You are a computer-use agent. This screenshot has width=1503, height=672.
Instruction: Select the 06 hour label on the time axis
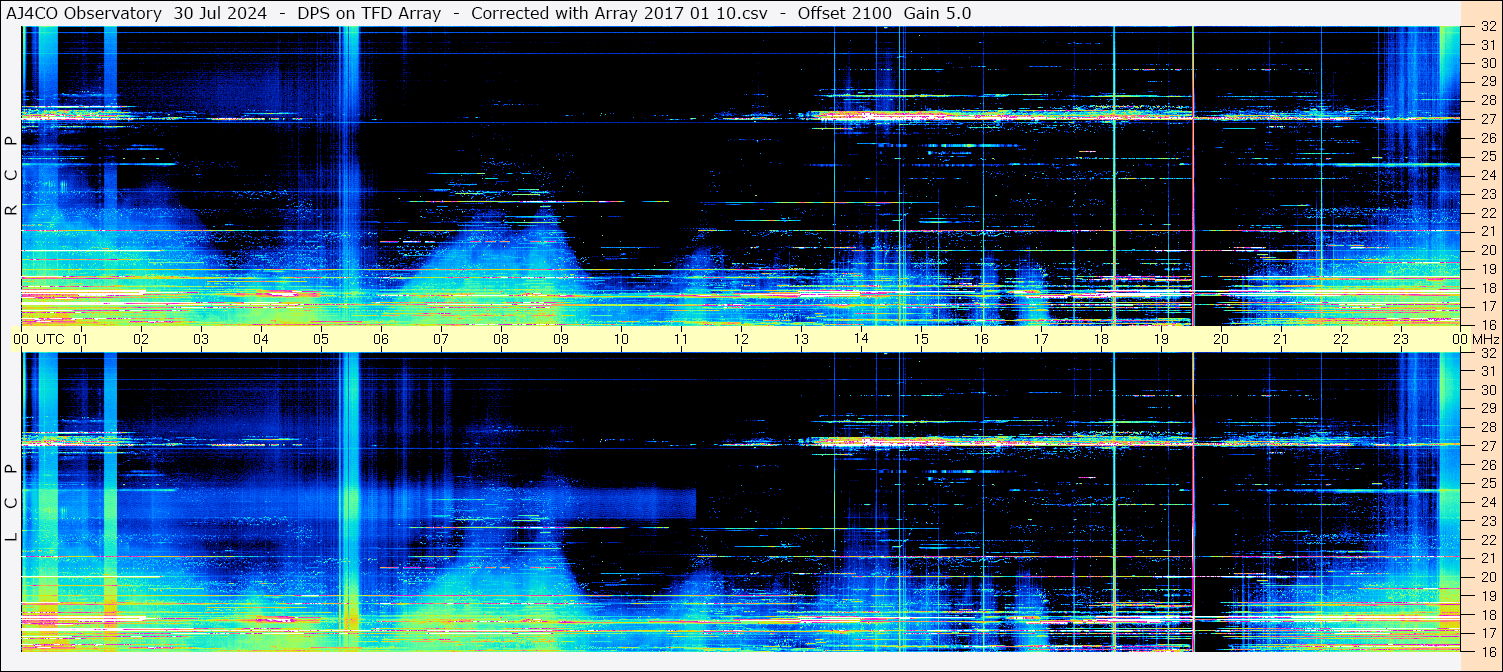point(381,339)
